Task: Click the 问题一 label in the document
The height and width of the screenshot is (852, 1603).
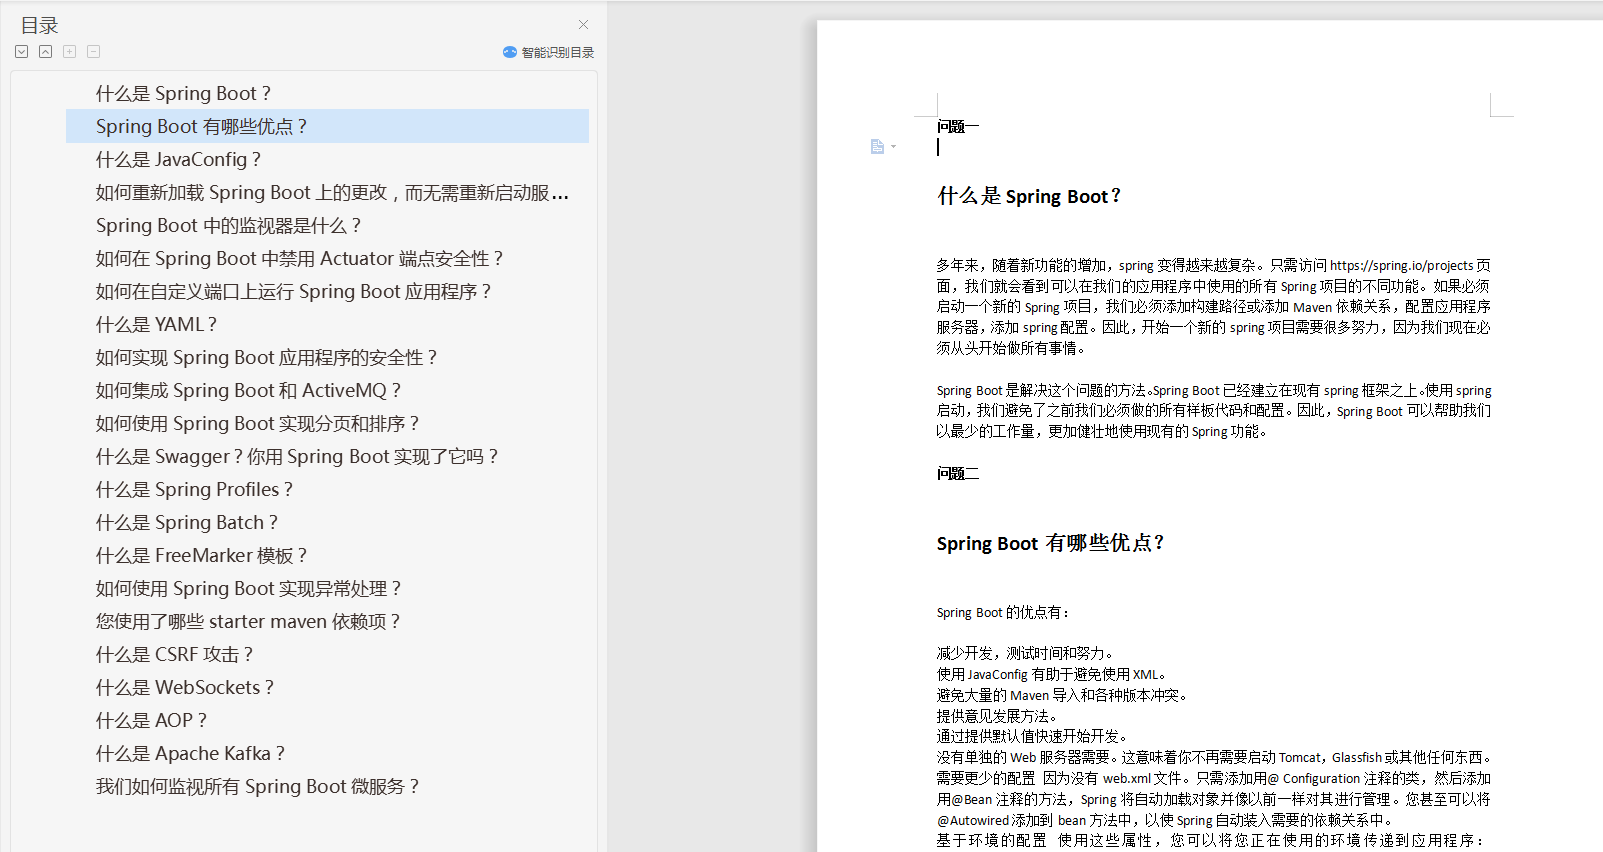Action: (x=958, y=127)
